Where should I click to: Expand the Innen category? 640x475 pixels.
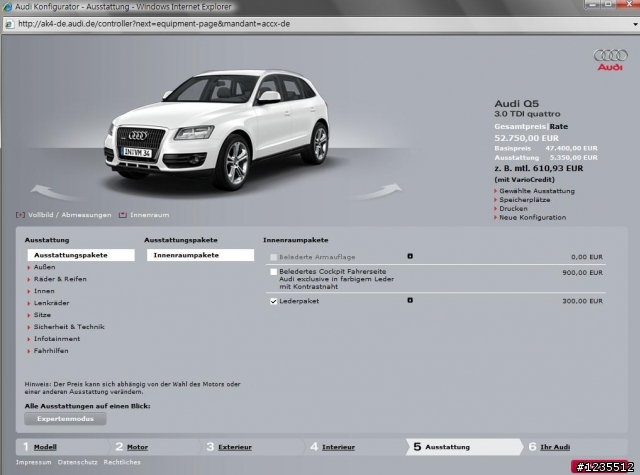[44, 291]
